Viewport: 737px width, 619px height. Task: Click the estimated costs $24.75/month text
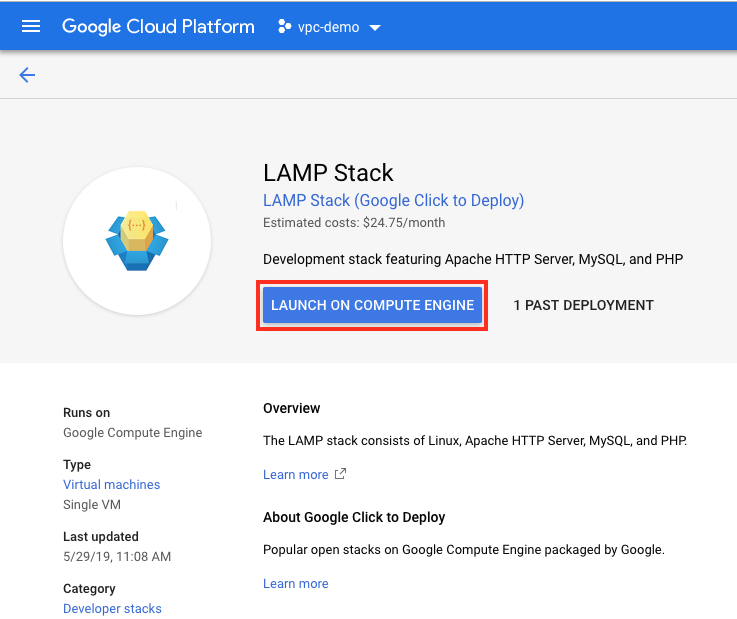point(354,222)
